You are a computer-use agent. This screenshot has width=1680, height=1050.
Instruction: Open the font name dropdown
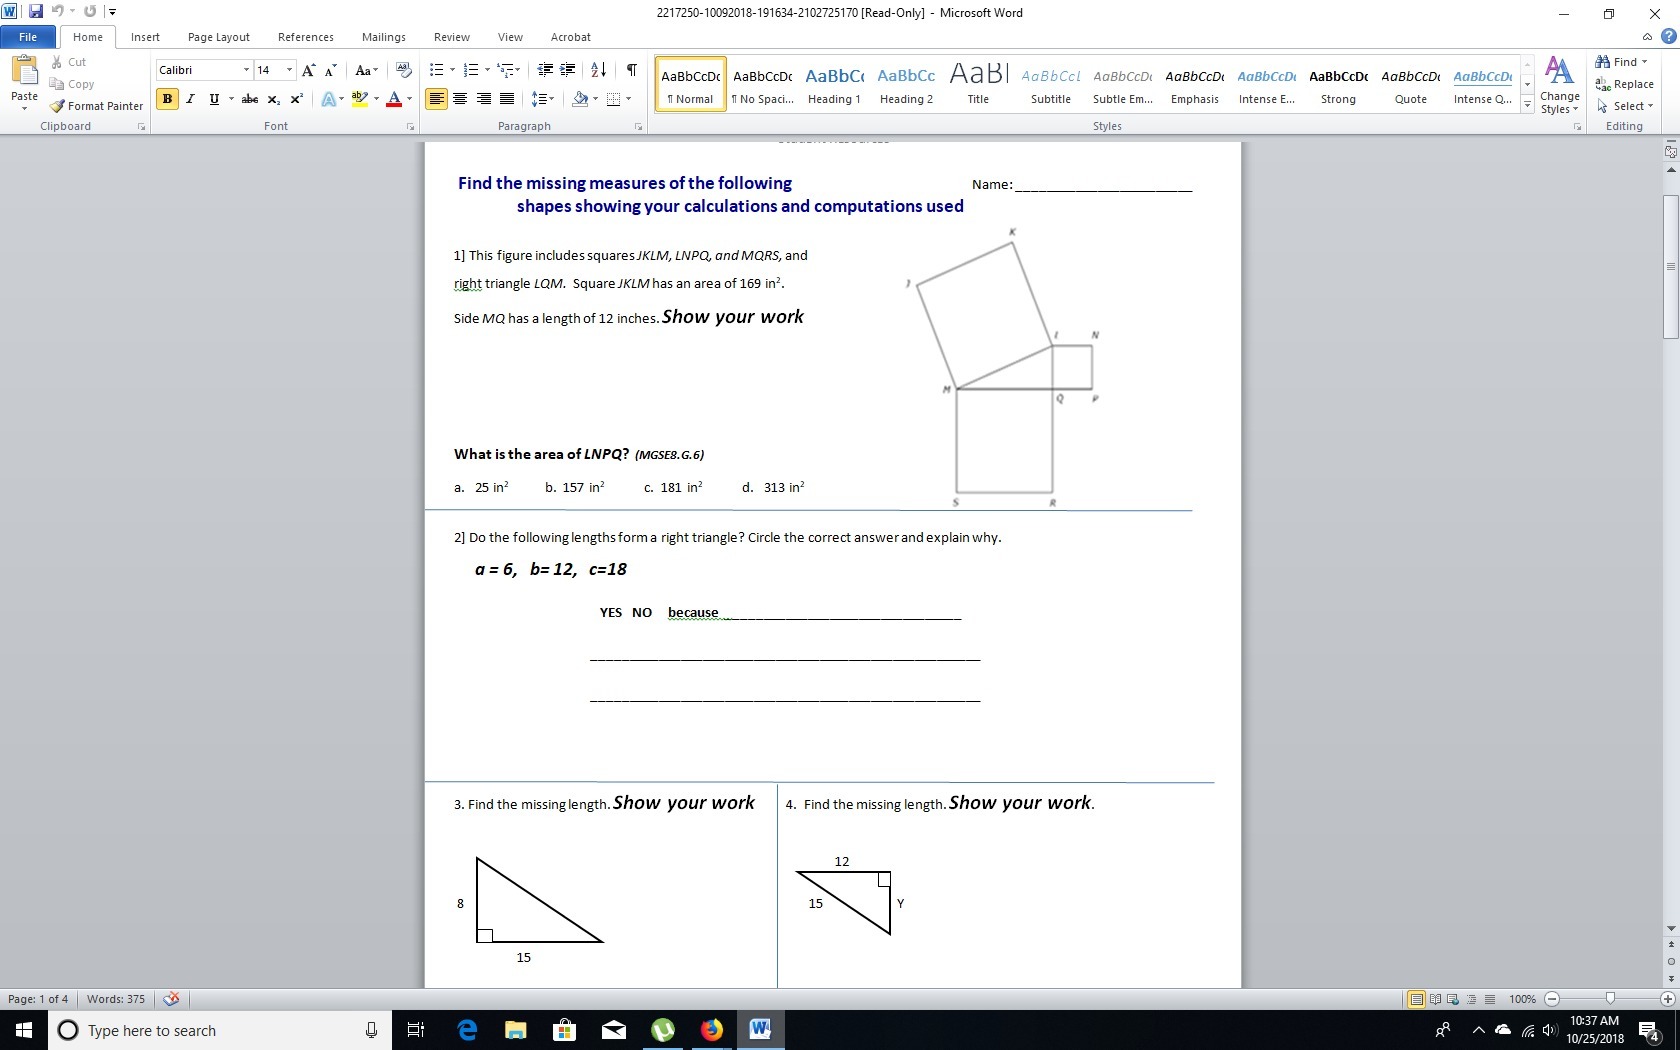pos(246,70)
